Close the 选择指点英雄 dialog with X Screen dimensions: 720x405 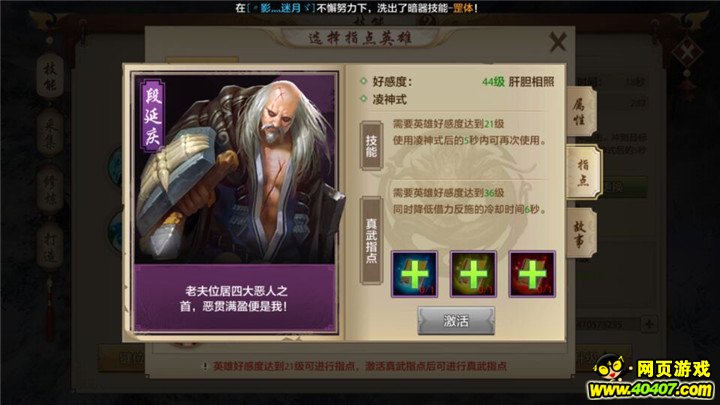click(x=557, y=42)
